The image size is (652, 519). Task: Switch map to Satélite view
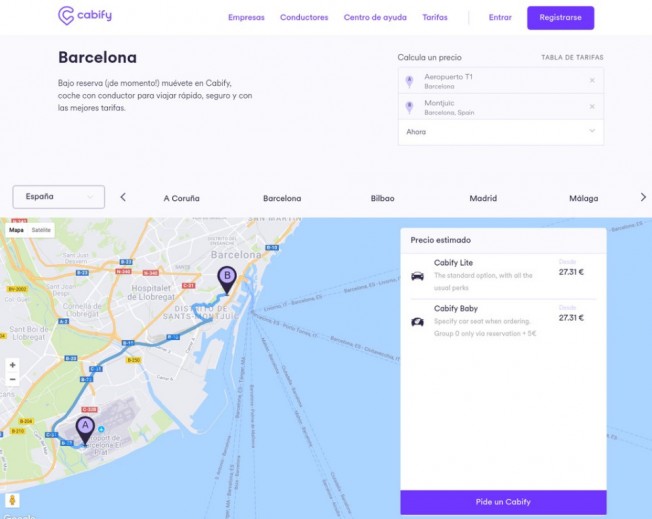(41, 230)
